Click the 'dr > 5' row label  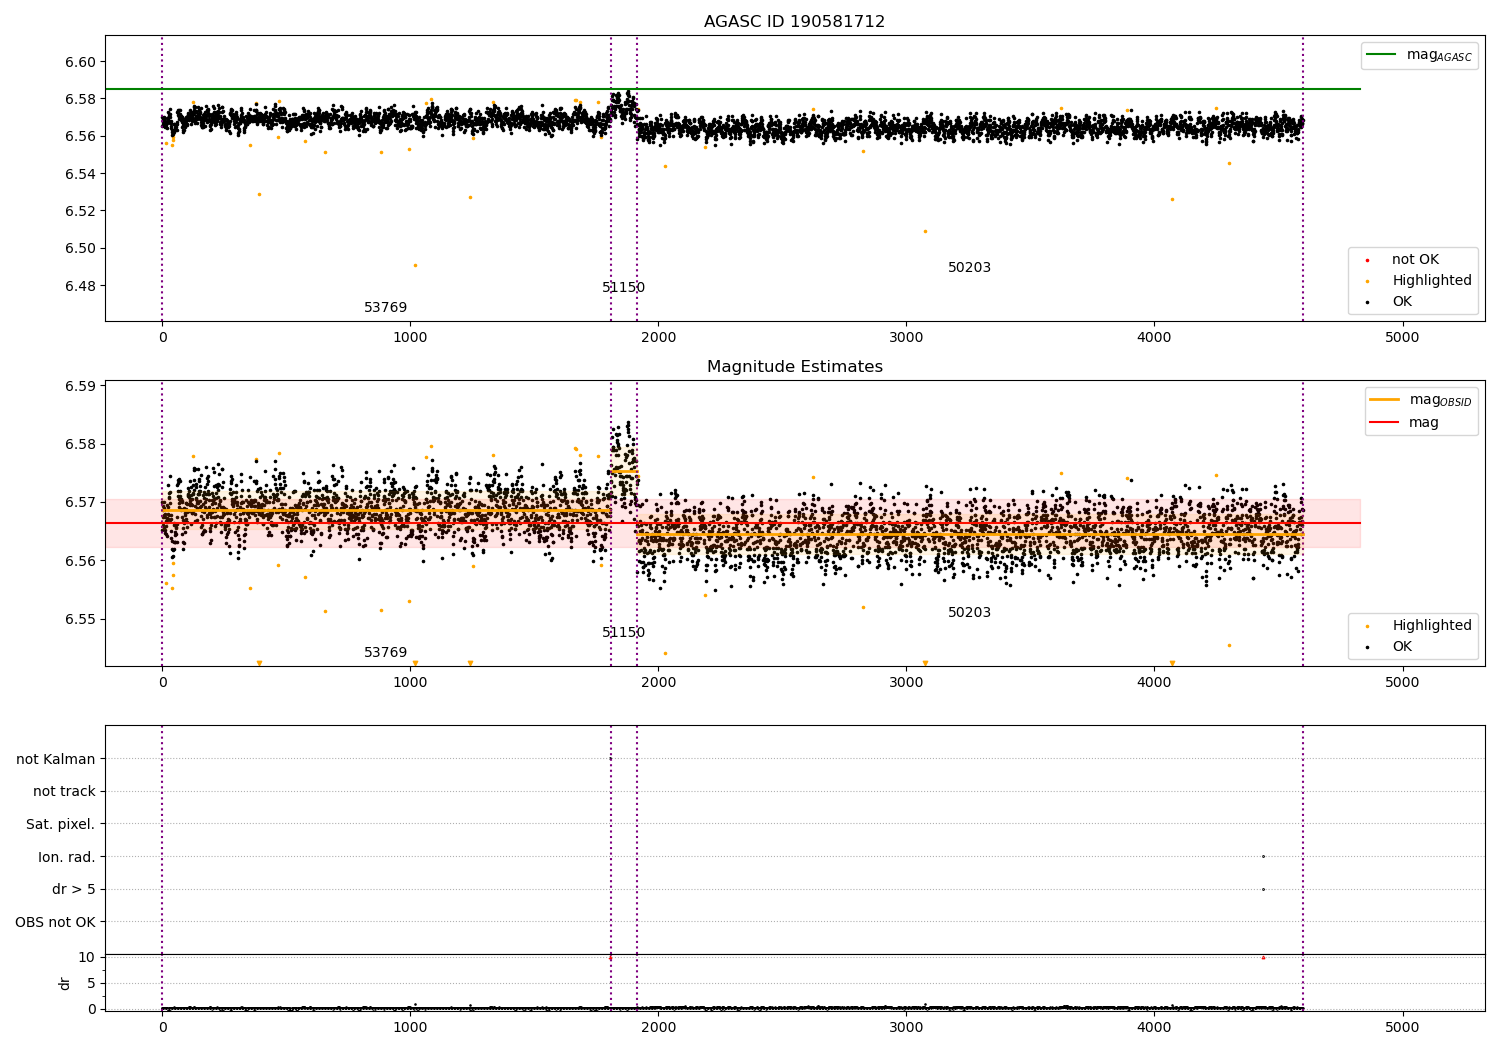74,889
